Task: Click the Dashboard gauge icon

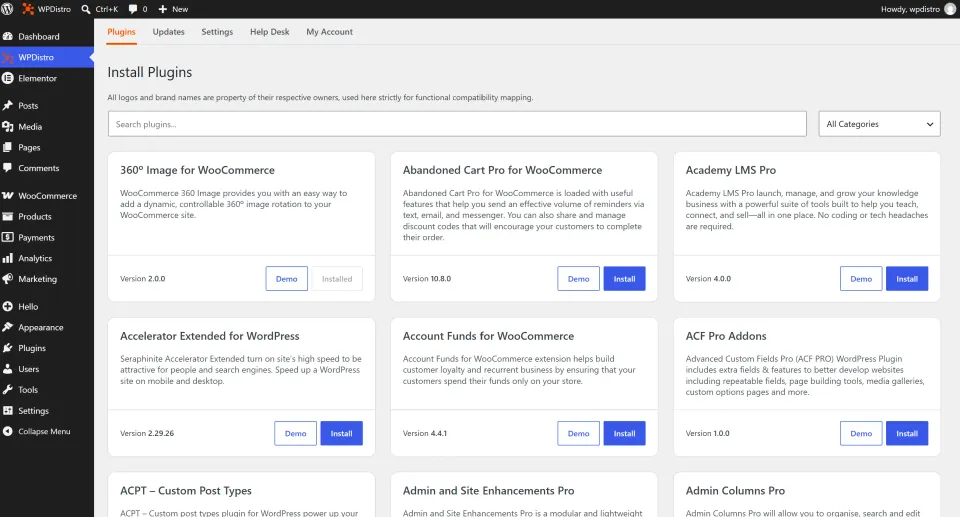Action: 8,36
